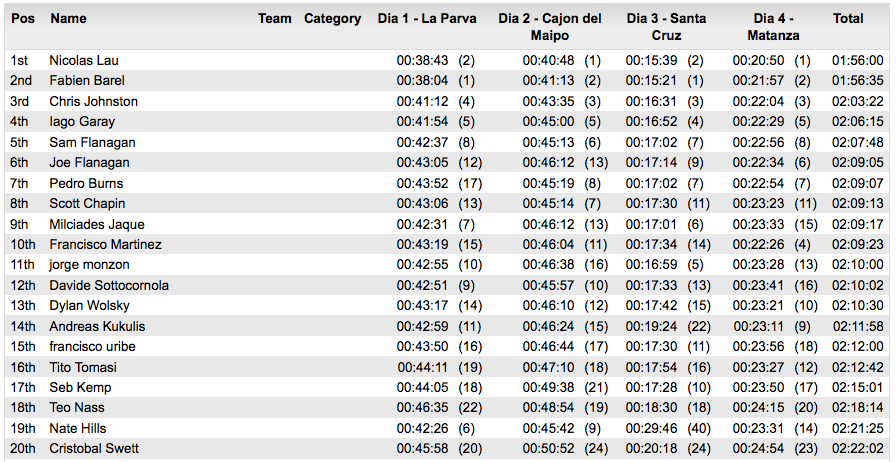Select Cristobal Swett's name
The image size is (896, 462).
(94, 449)
